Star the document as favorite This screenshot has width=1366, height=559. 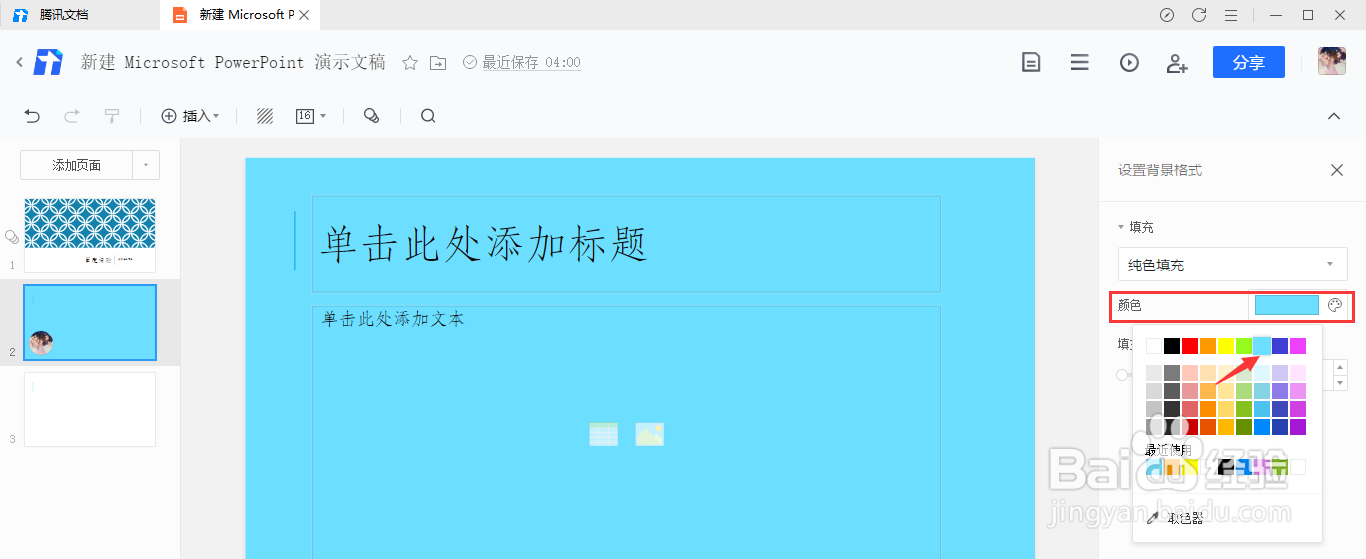[410, 63]
